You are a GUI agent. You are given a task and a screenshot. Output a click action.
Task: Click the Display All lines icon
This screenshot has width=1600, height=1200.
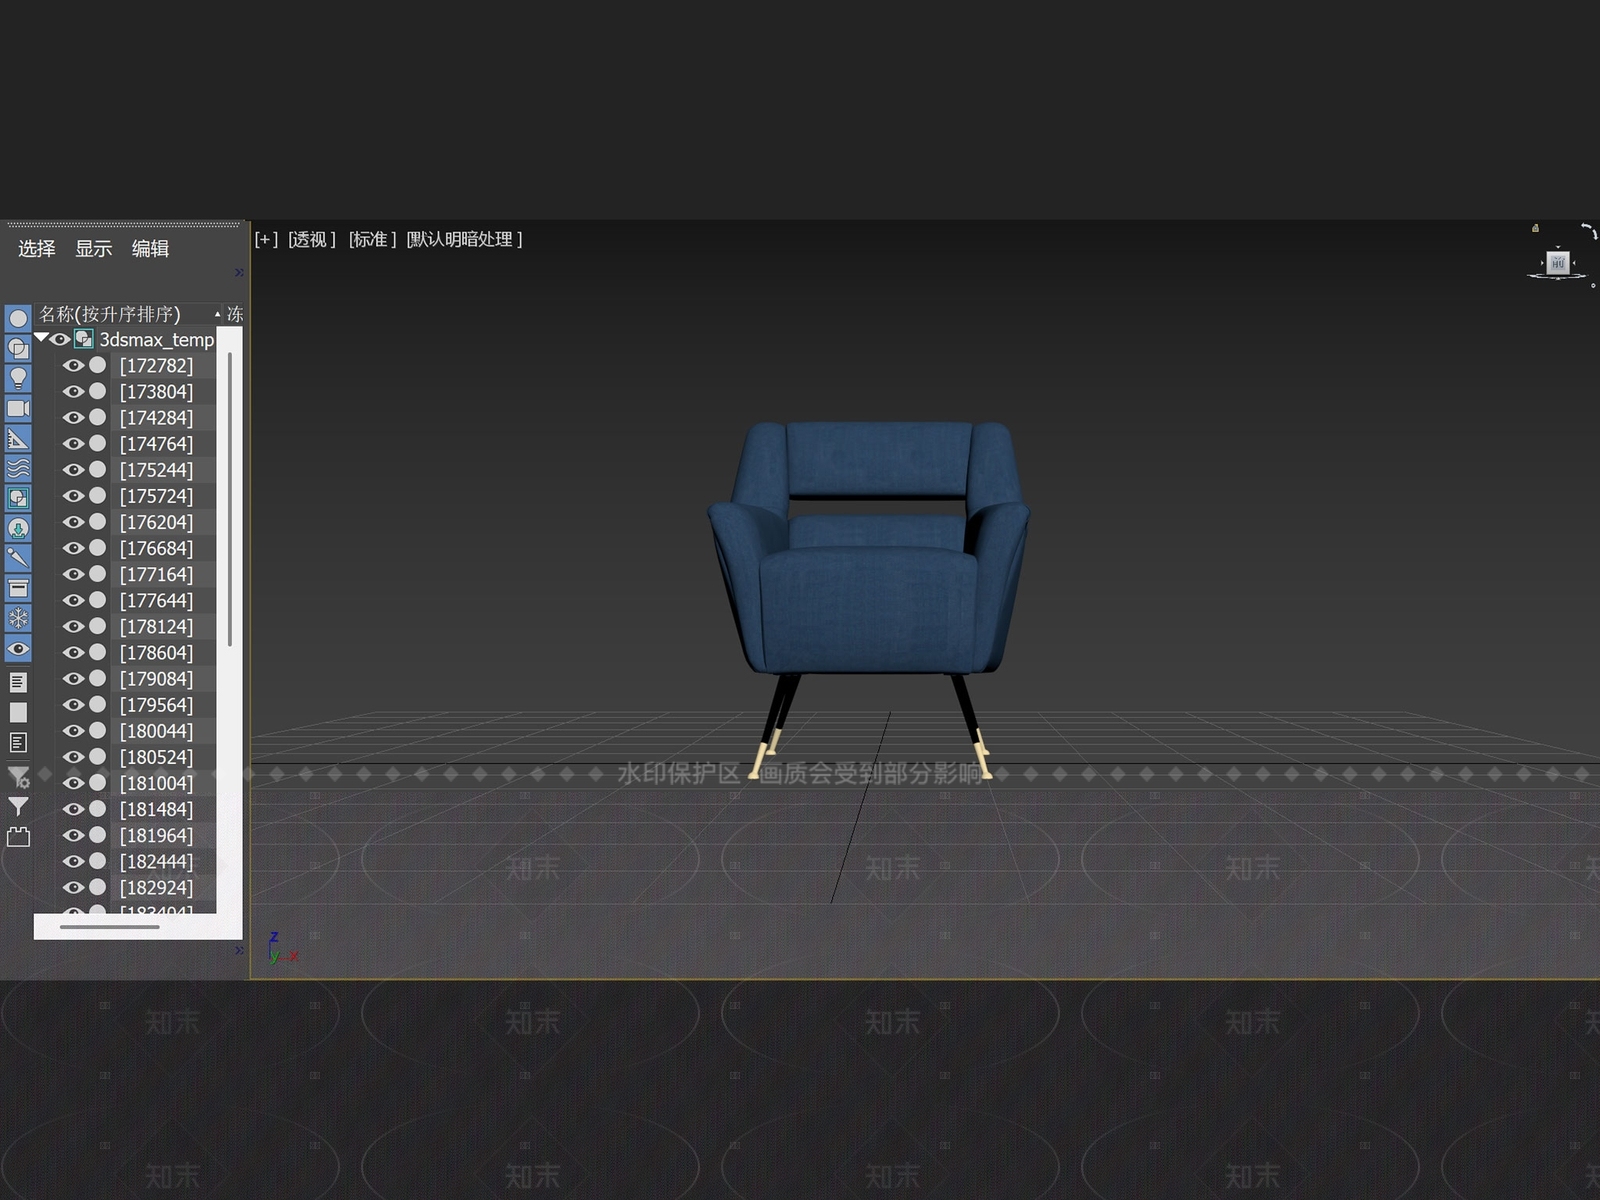tap(18, 683)
